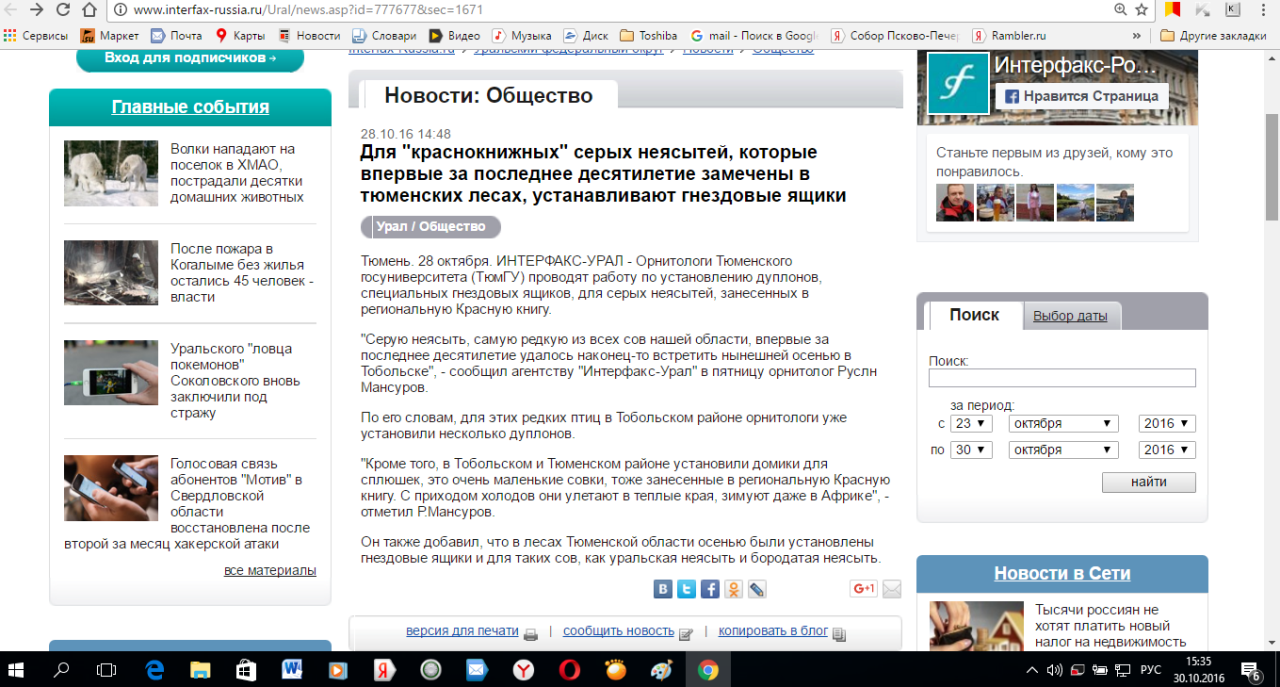Screen dimensions: 1280x687
Task: Open Почта bookmark
Action: [176, 36]
